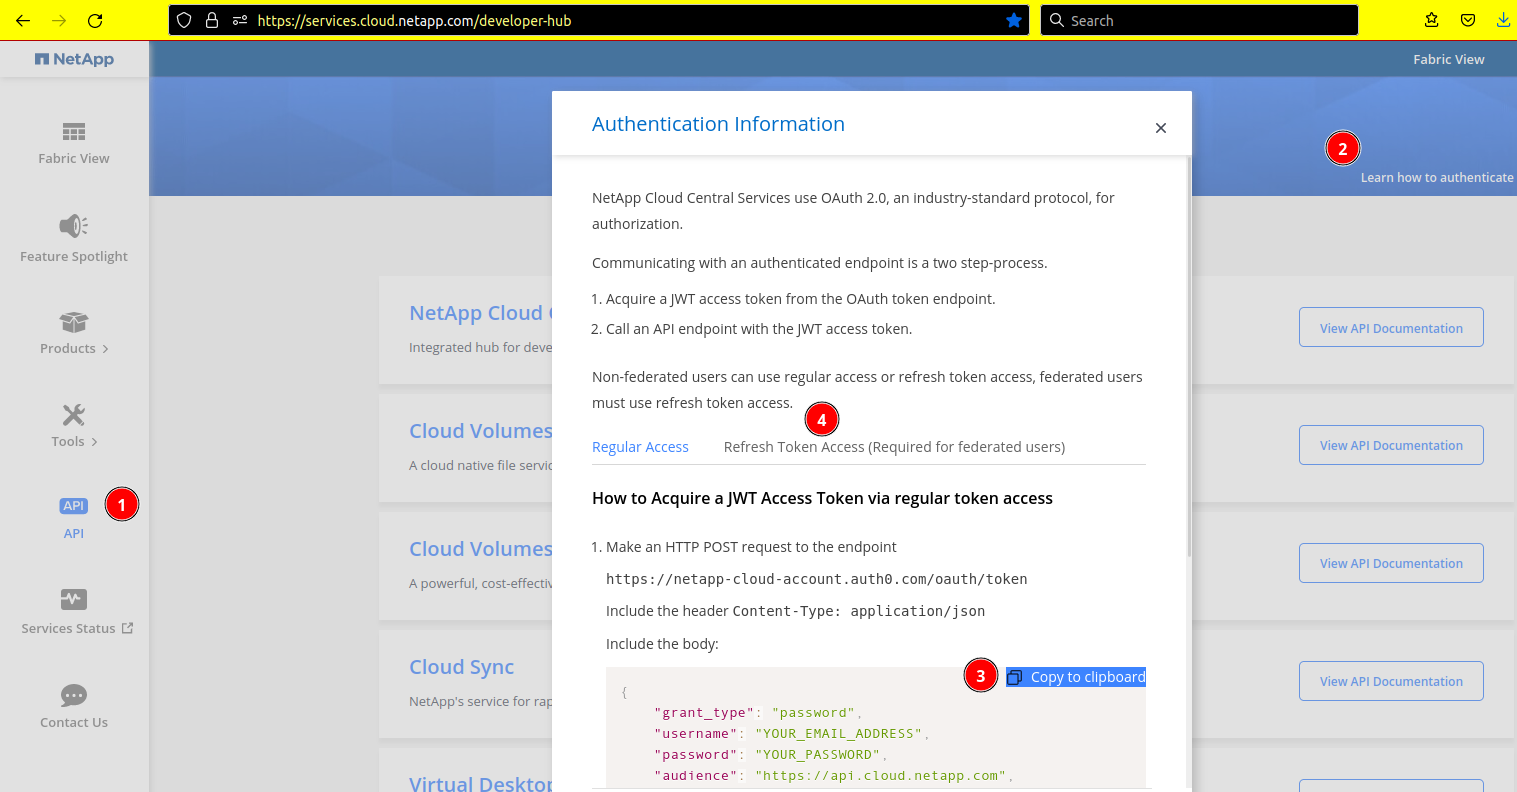Image resolution: width=1517 pixels, height=792 pixels.
Task: Expand Tools submenu chevron
Action: pyautogui.click(x=94, y=442)
